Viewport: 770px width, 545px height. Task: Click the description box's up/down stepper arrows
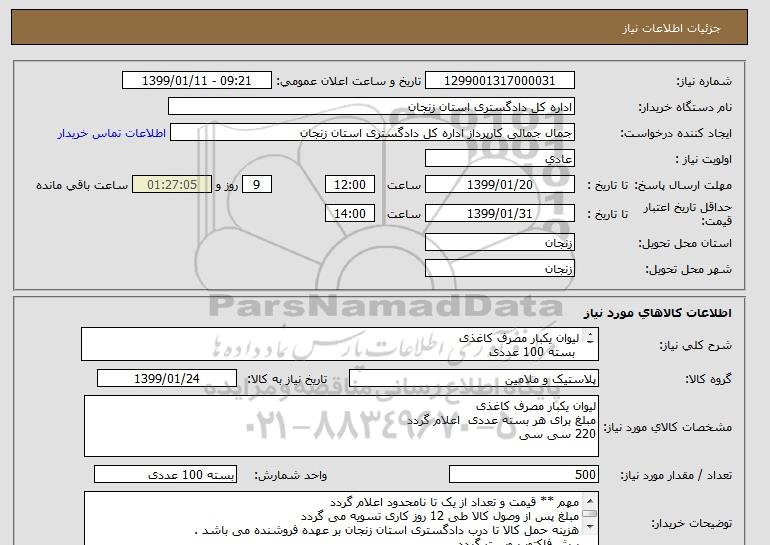click(x=590, y=338)
